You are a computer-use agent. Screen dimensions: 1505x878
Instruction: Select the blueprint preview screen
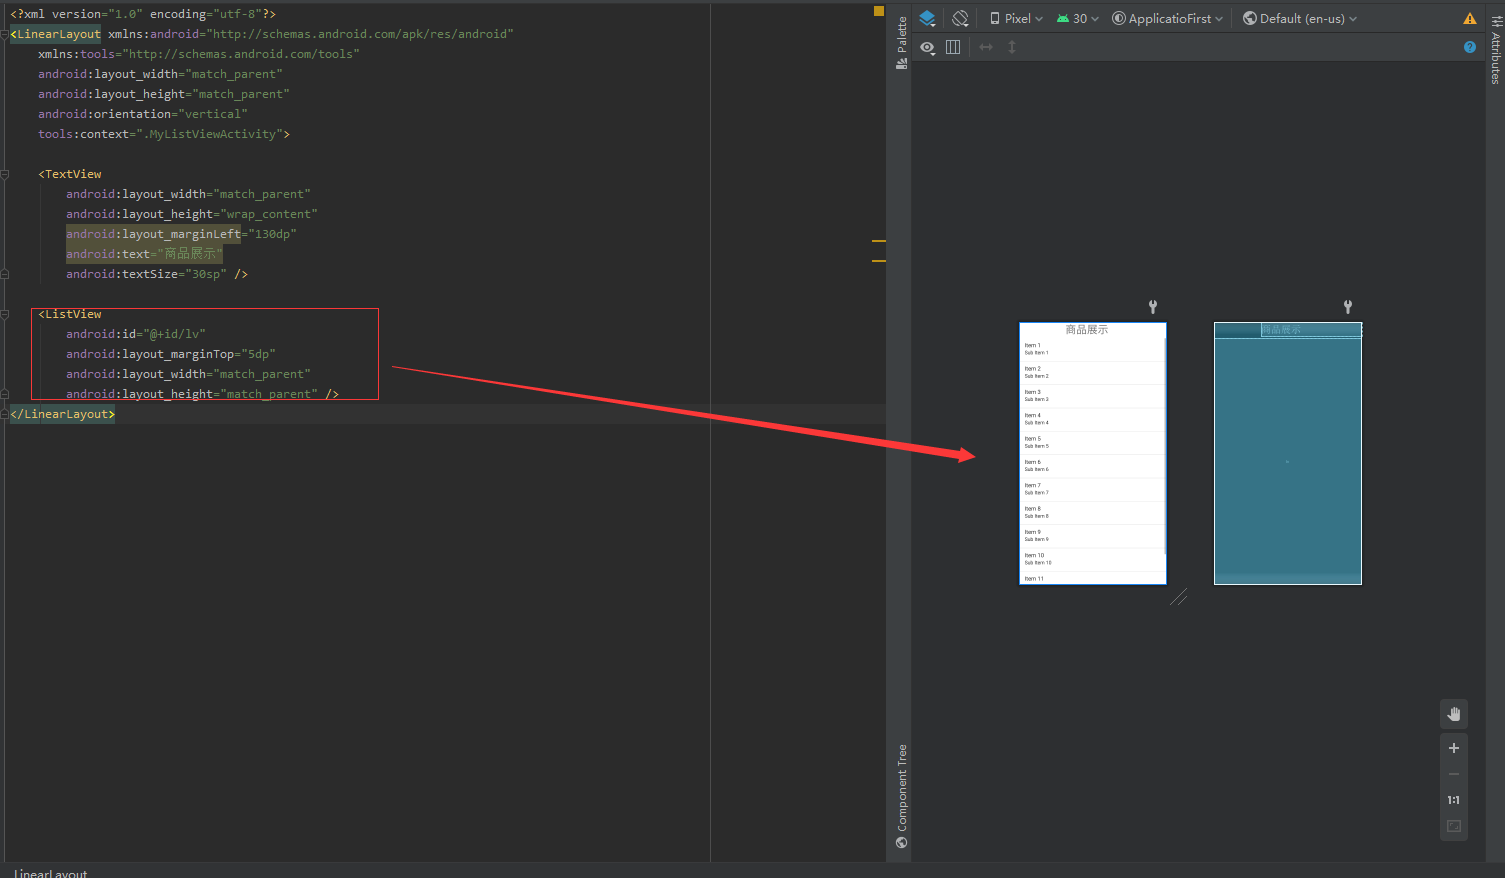pyautogui.click(x=1288, y=453)
